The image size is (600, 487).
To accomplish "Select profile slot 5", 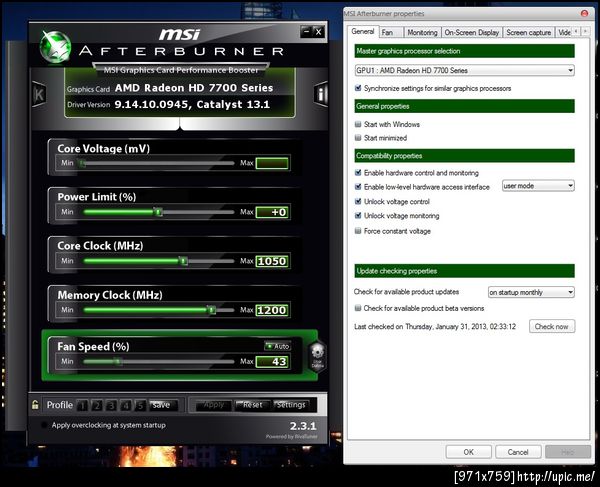I will [140, 405].
